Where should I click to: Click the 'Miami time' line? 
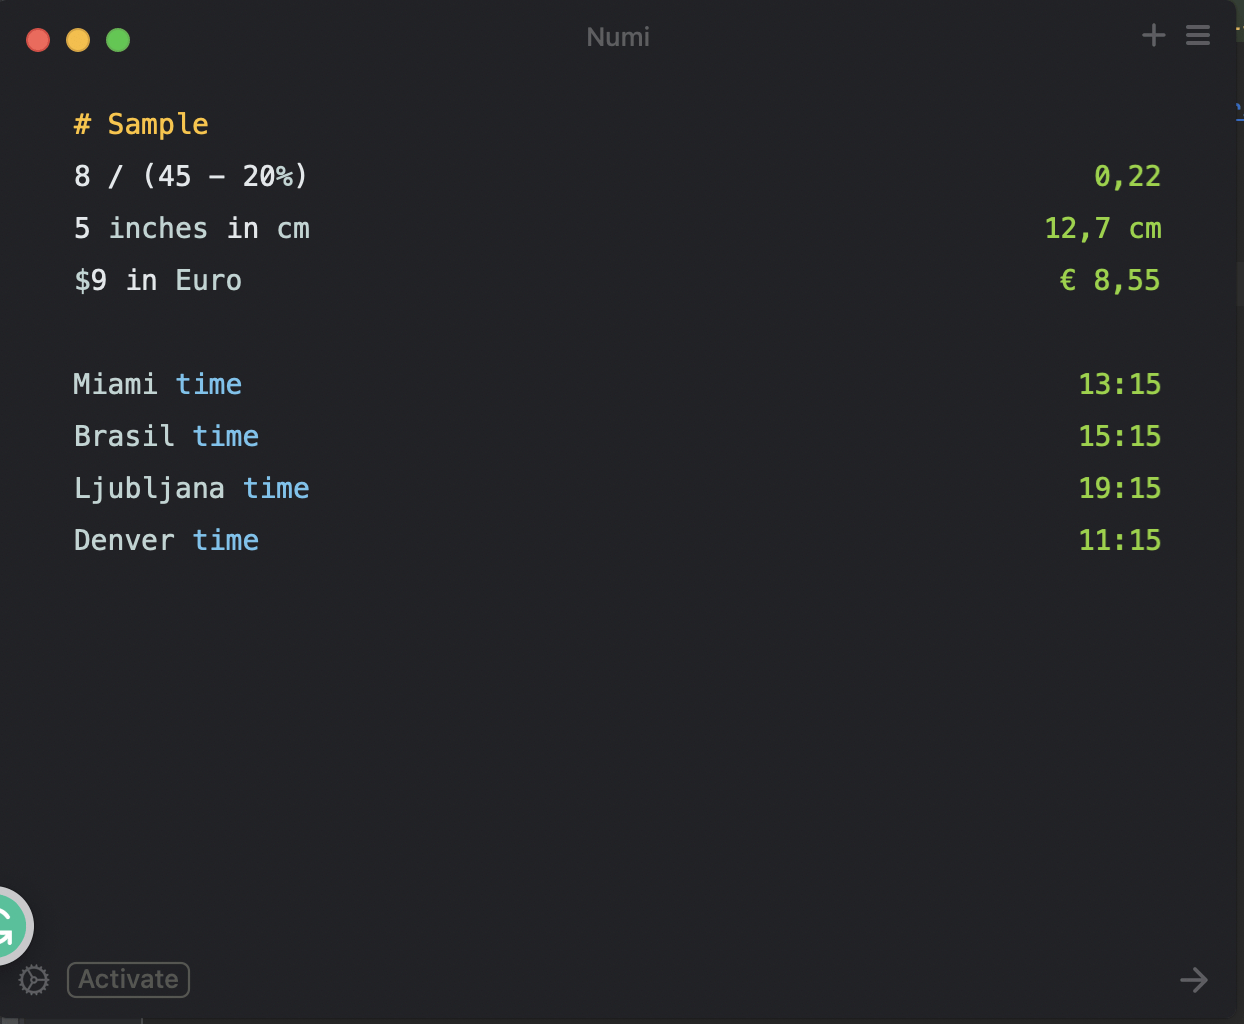[x=157, y=384]
